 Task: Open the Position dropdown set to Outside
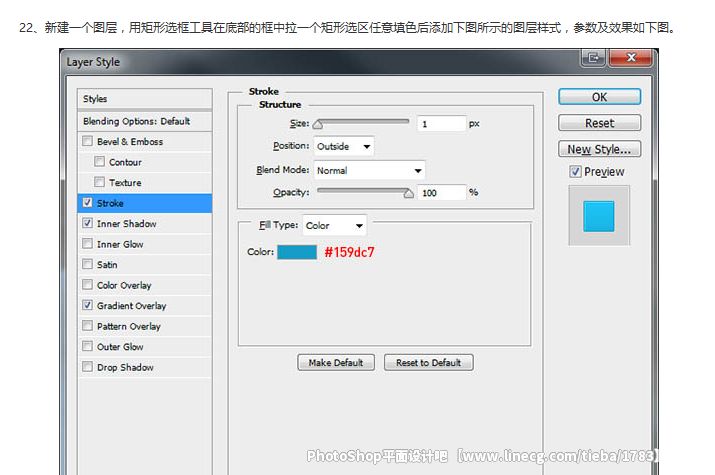point(344,146)
